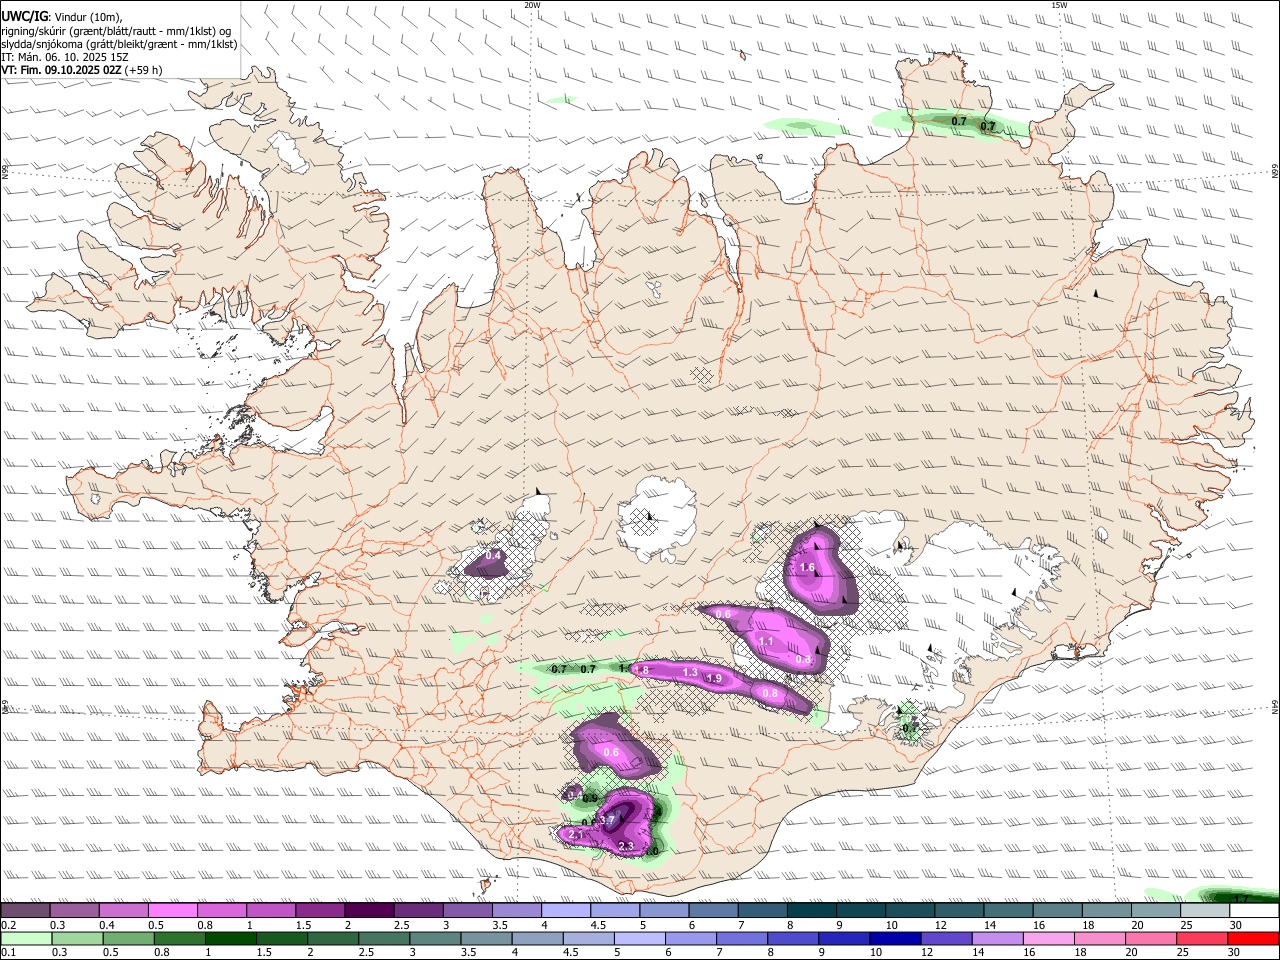The width and height of the screenshot is (1280, 960).
Task: Pick the dark teal 9 swatch in snow scale
Action: click(861, 911)
